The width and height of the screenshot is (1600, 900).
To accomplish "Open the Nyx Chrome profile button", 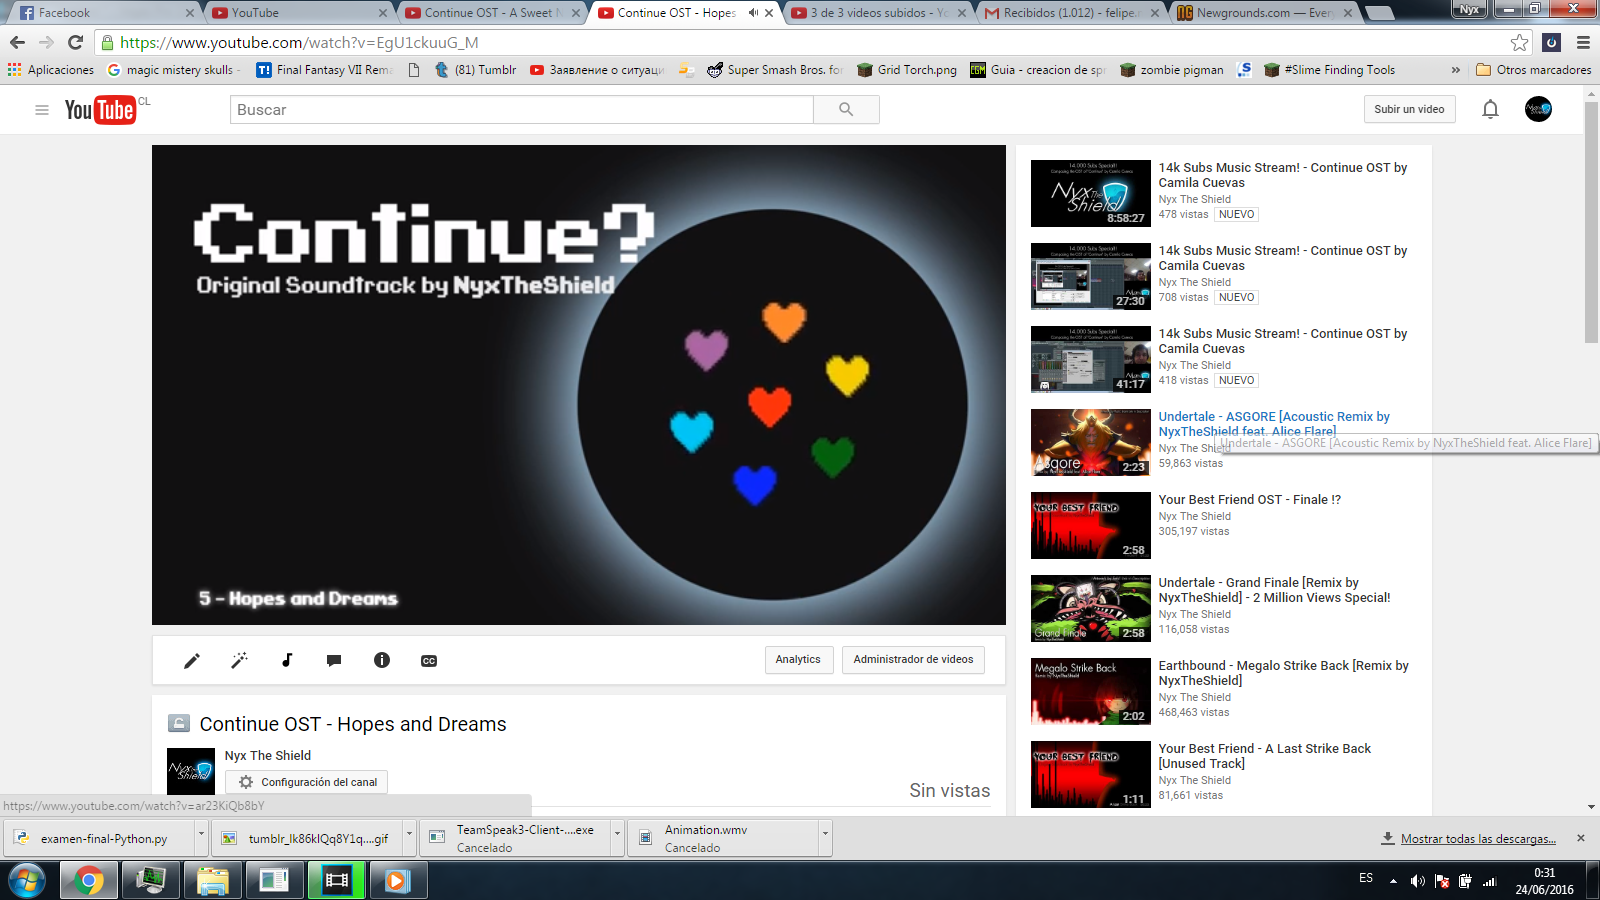I will tap(1469, 9).
